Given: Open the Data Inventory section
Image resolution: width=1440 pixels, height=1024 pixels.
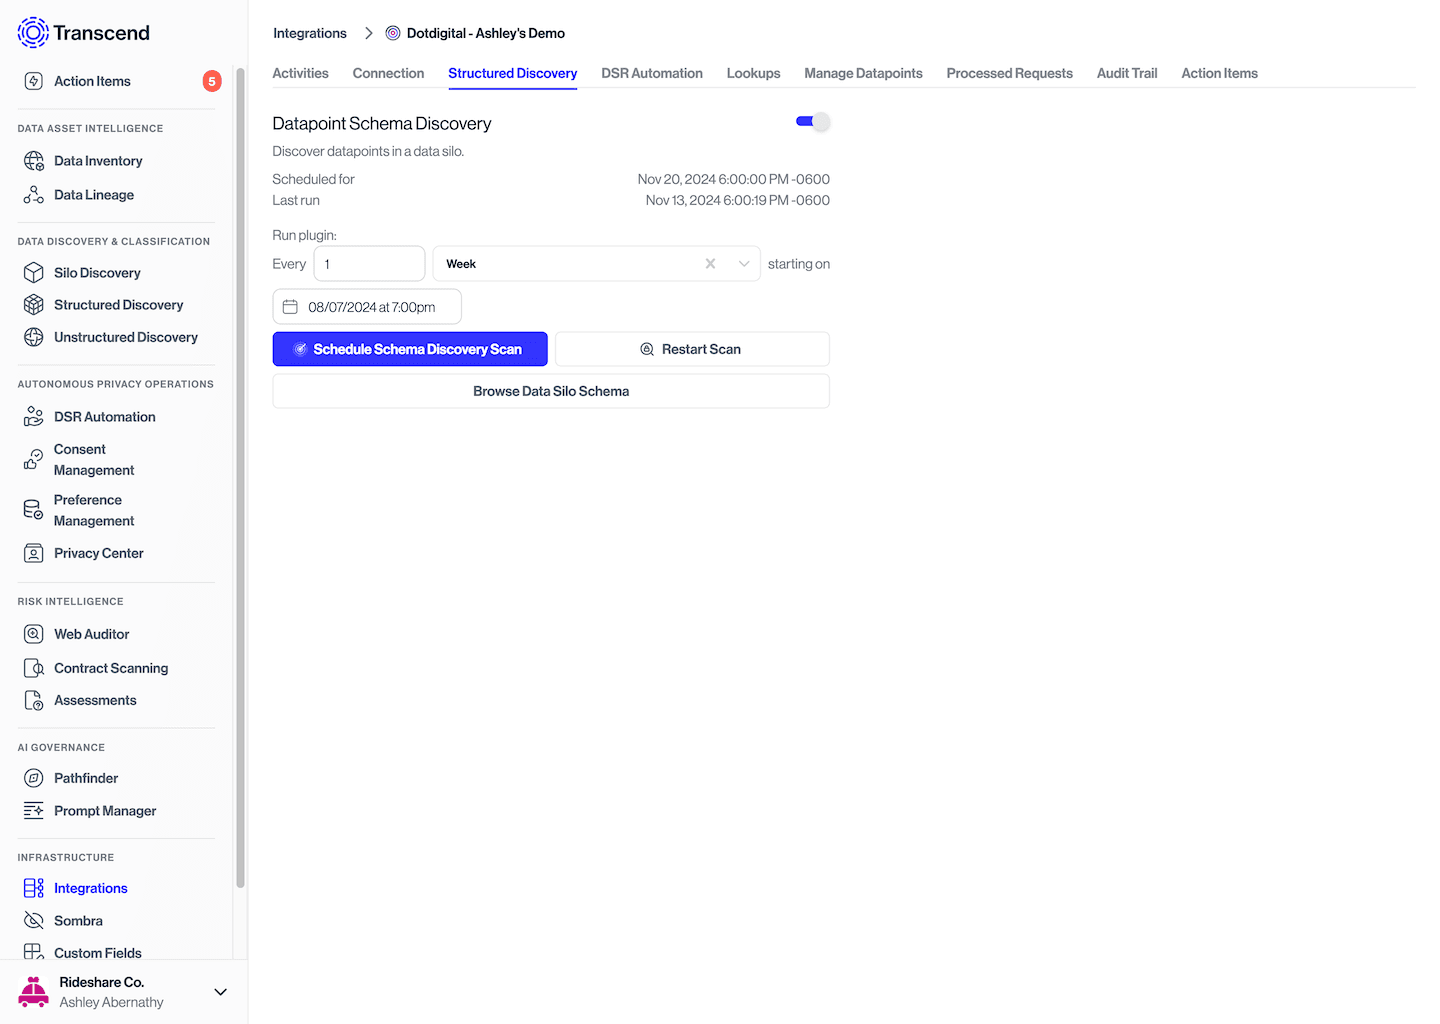Looking at the screenshot, I should [x=98, y=160].
